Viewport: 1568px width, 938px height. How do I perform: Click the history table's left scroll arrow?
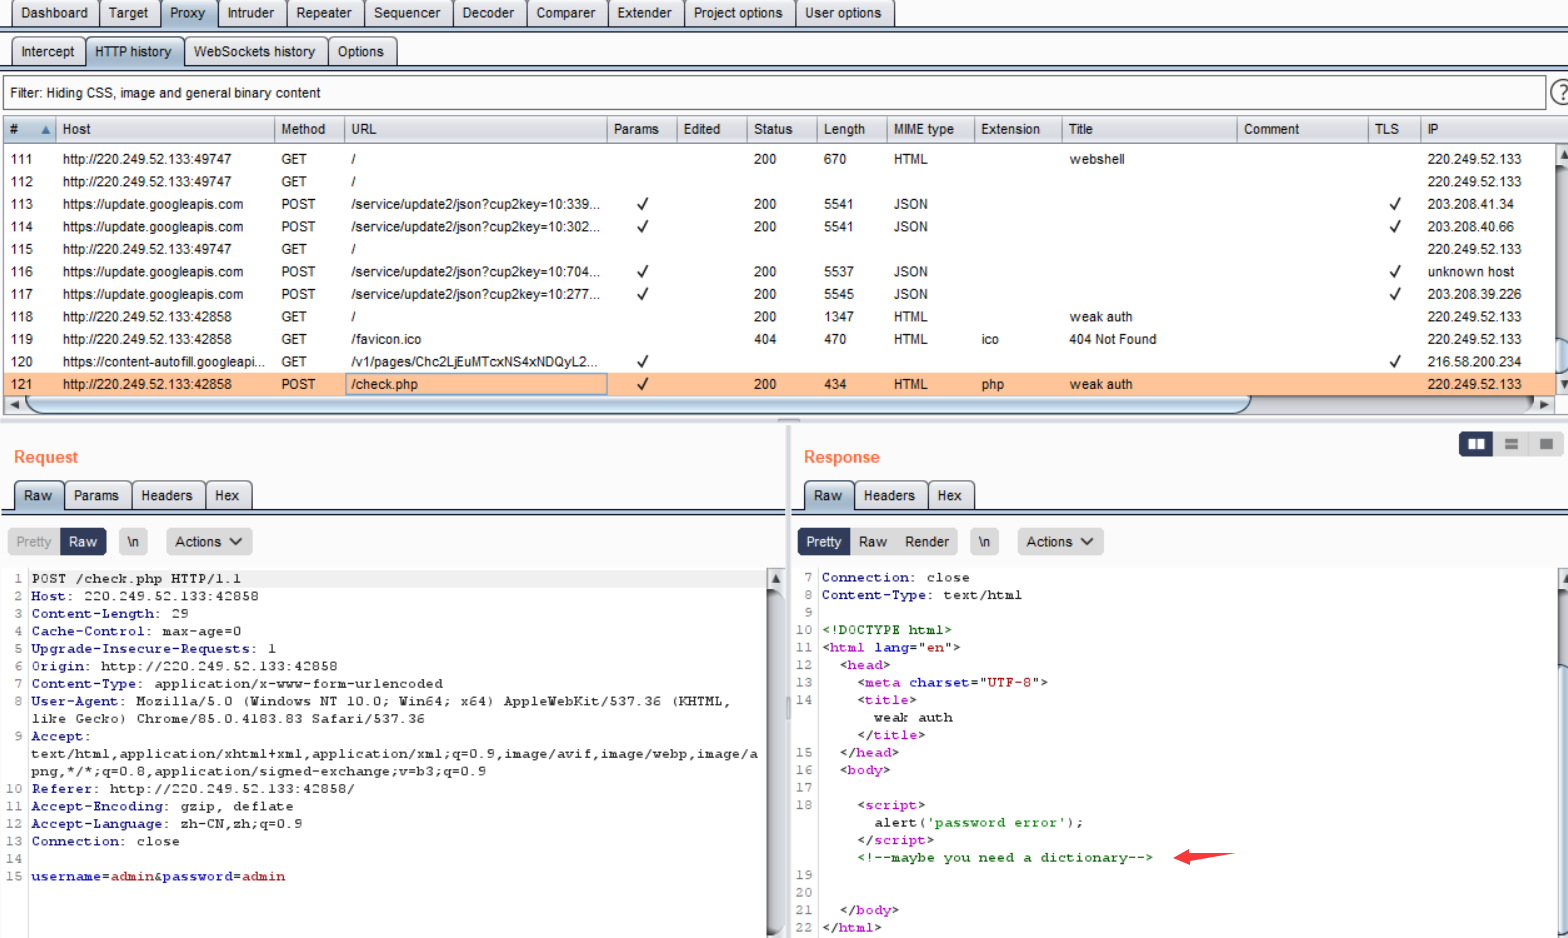[x=14, y=405]
